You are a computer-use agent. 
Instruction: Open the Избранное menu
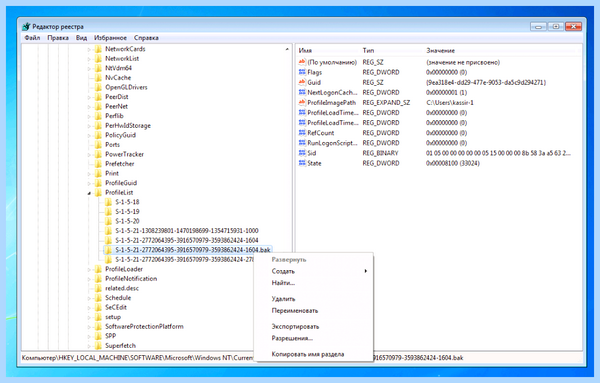point(110,38)
